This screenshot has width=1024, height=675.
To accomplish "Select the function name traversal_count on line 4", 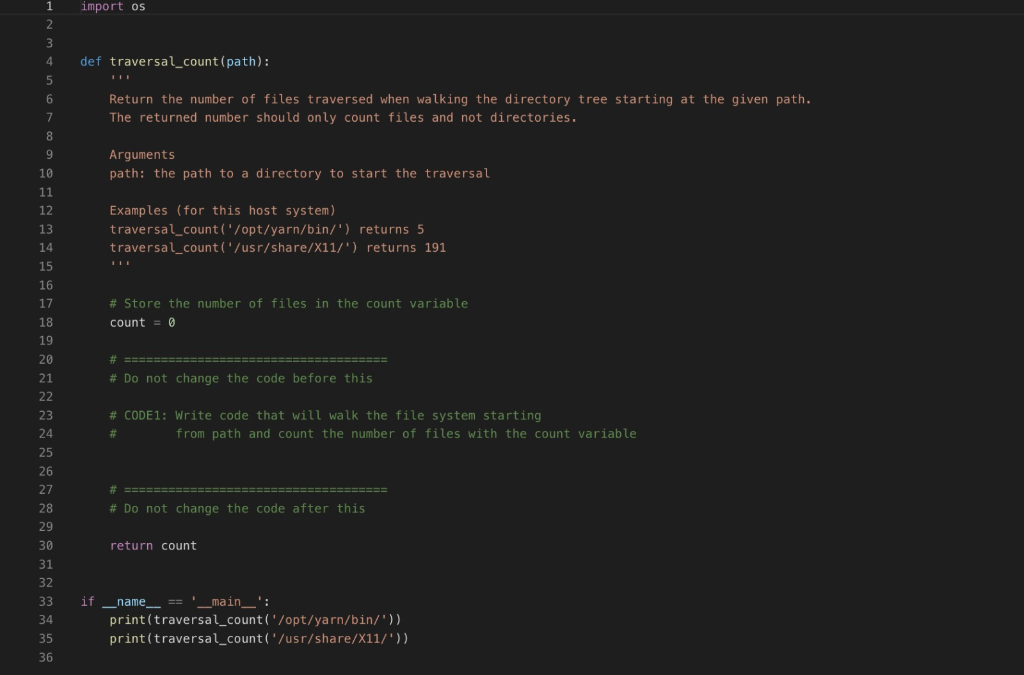I will coord(160,61).
